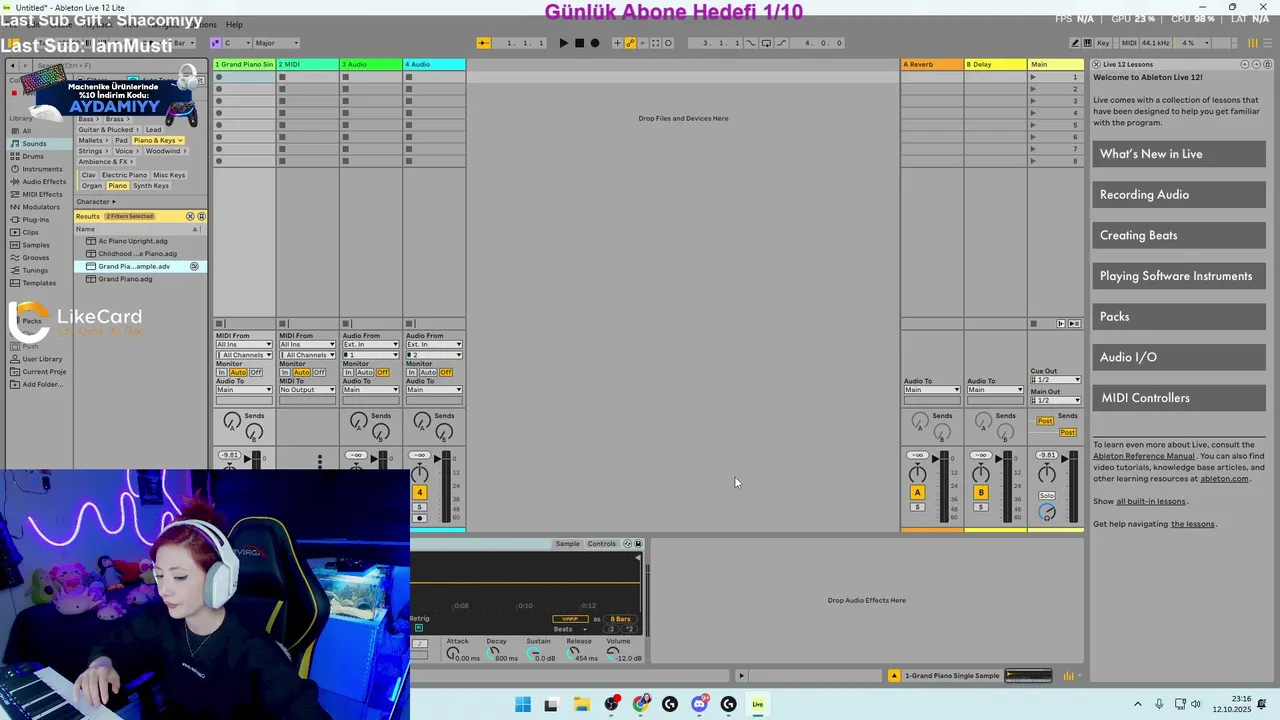The image size is (1280, 720).
Task: Open track 3 Ext. In Audio From dropdown
Action: point(371,345)
